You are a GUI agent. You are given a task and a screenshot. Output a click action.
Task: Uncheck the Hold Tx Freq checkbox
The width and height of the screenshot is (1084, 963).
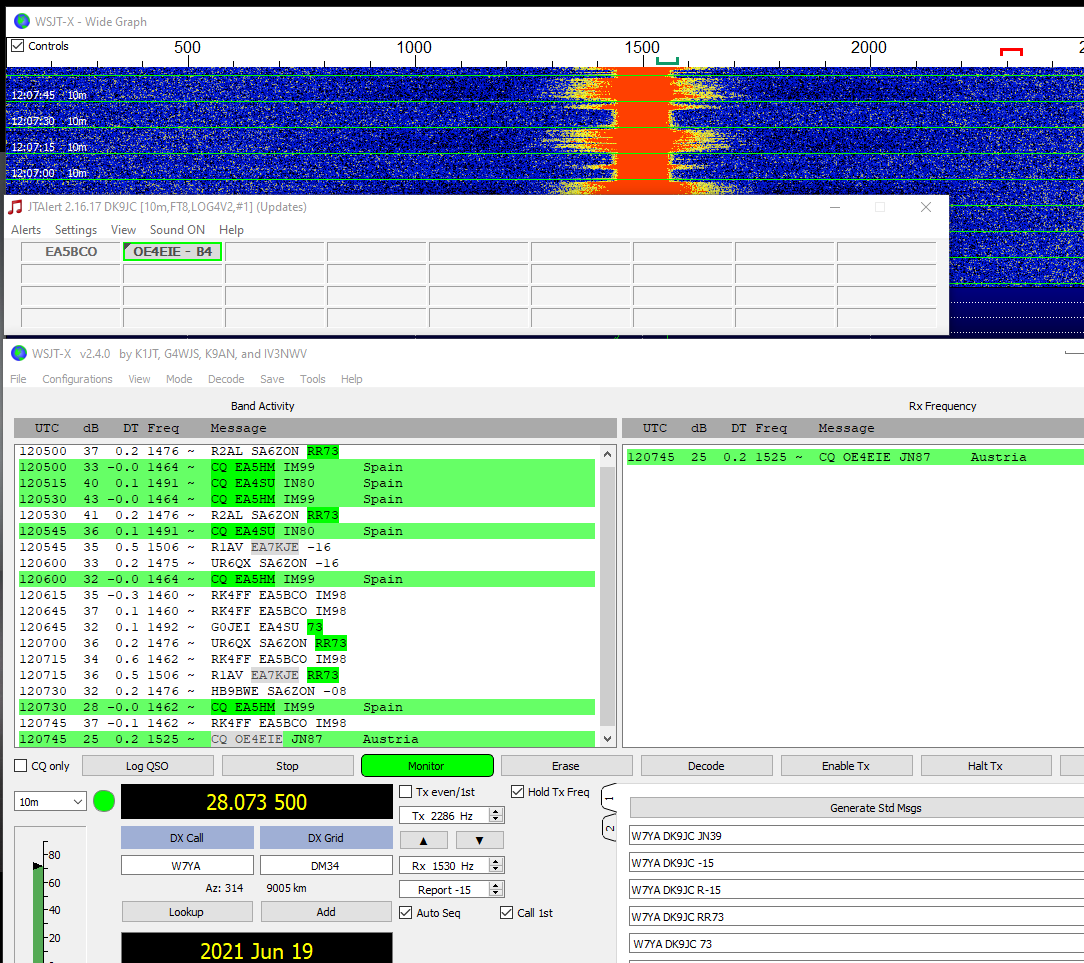click(517, 792)
